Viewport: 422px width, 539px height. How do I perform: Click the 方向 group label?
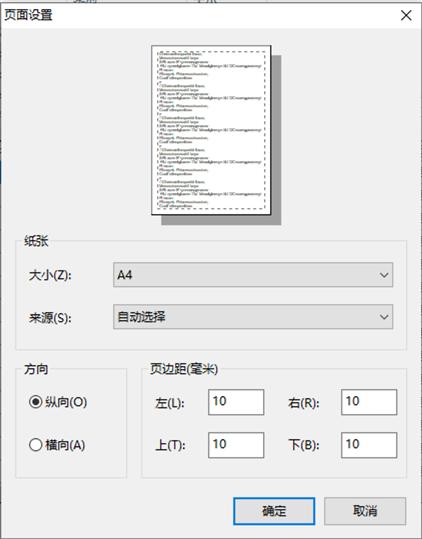36,369
